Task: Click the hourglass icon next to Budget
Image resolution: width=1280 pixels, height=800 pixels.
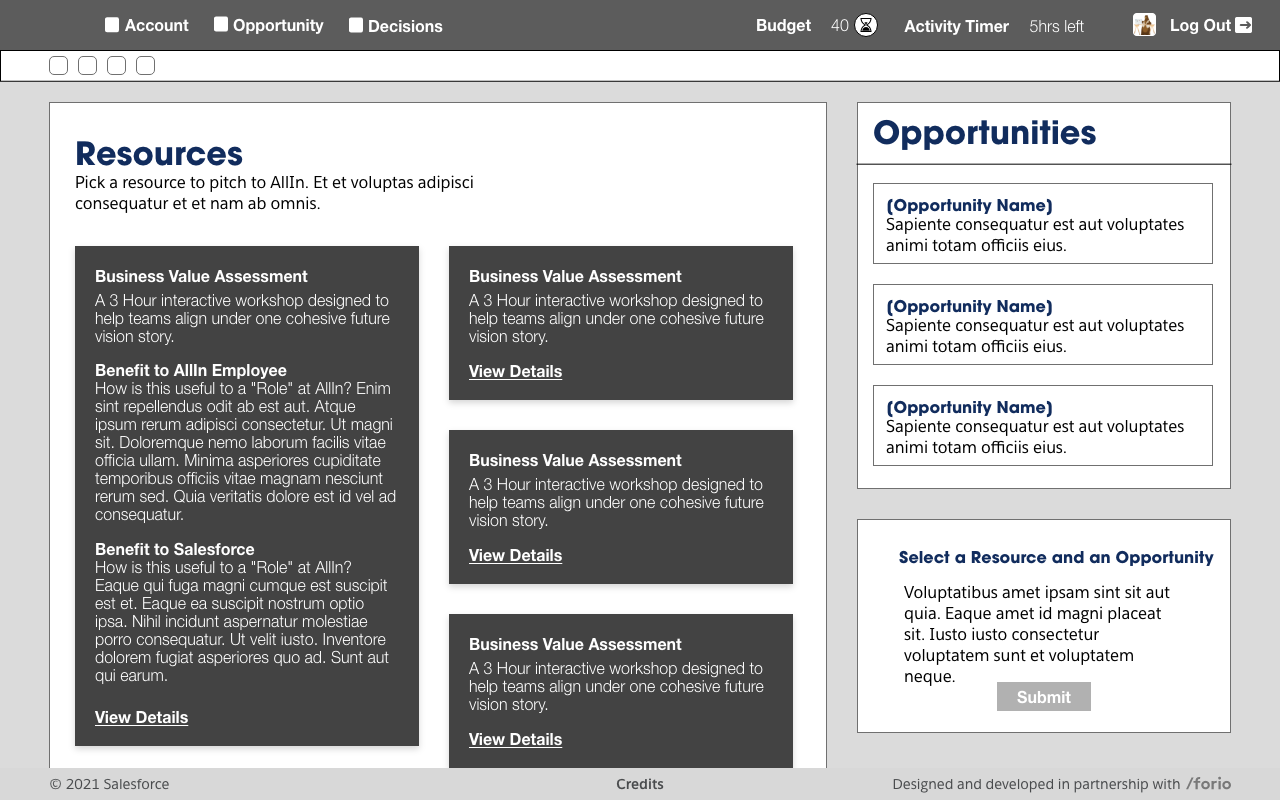Action: pyautogui.click(x=866, y=25)
